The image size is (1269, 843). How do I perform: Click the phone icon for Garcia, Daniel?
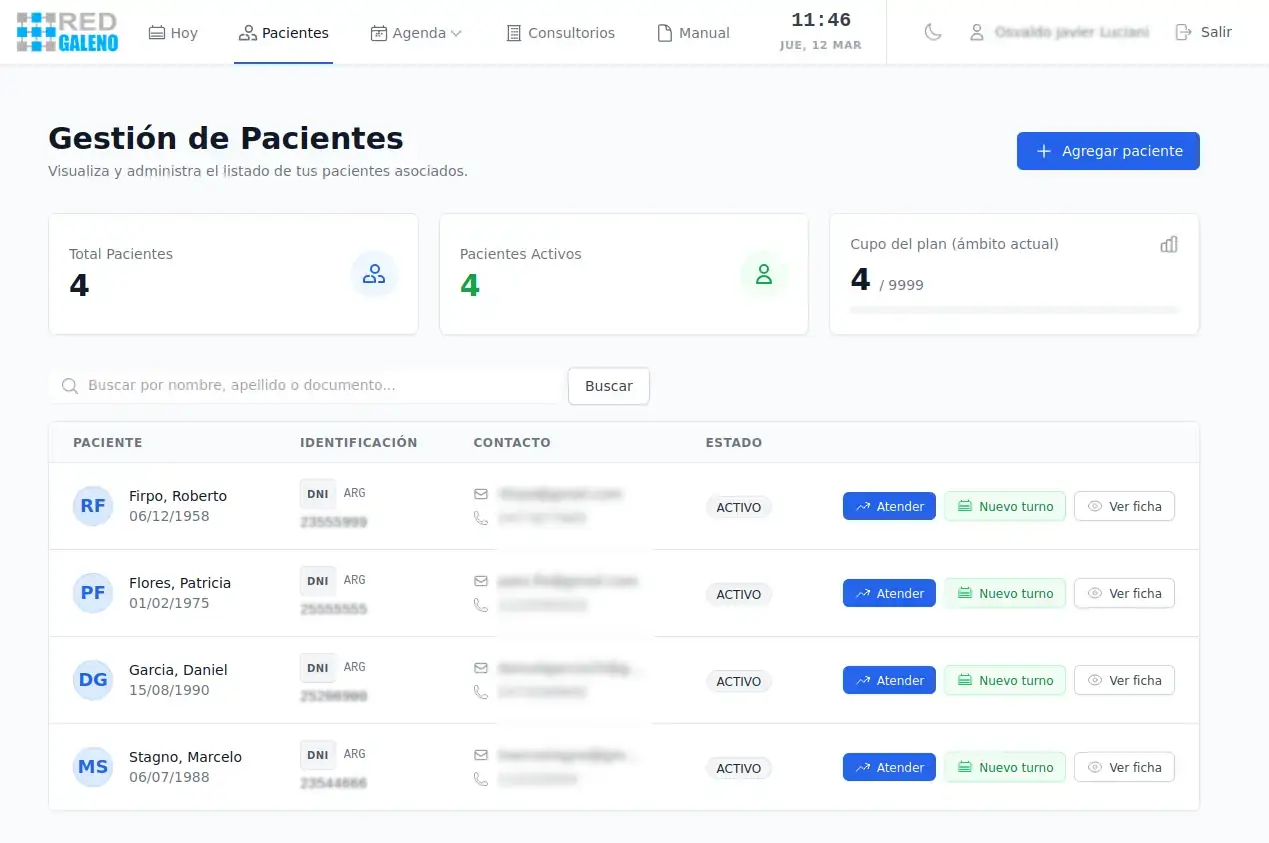point(481,691)
